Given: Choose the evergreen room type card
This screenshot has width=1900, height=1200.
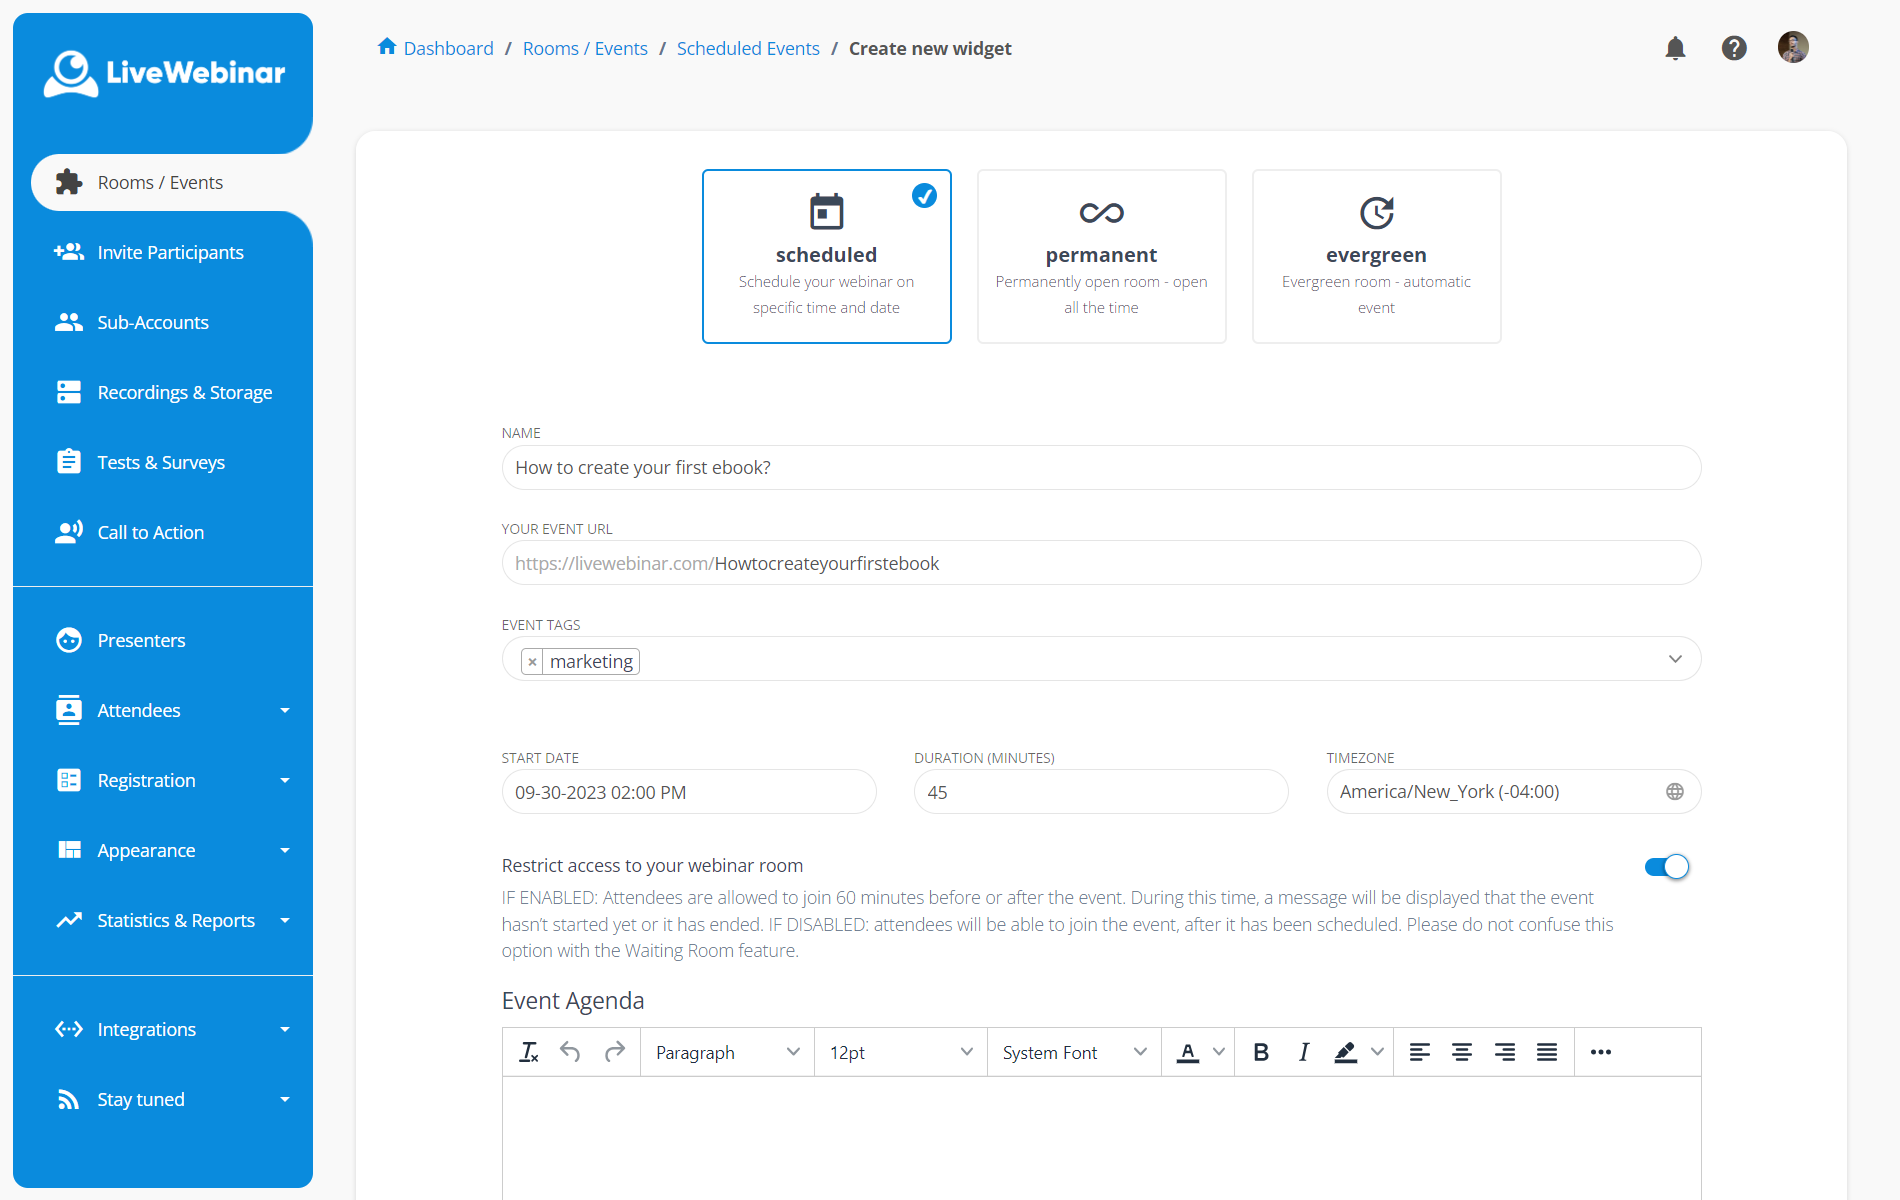Looking at the screenshot, I should [x=1376, y=256].
